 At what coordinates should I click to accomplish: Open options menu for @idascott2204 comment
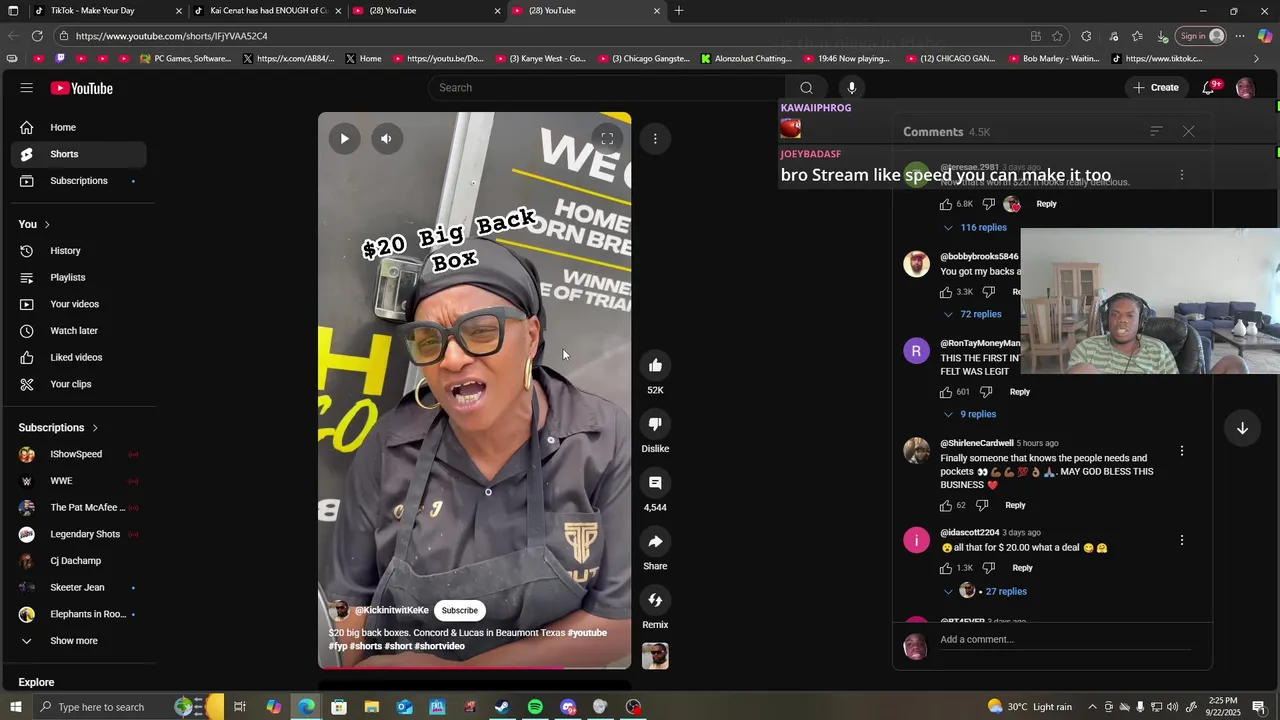tap(1182, 540)
